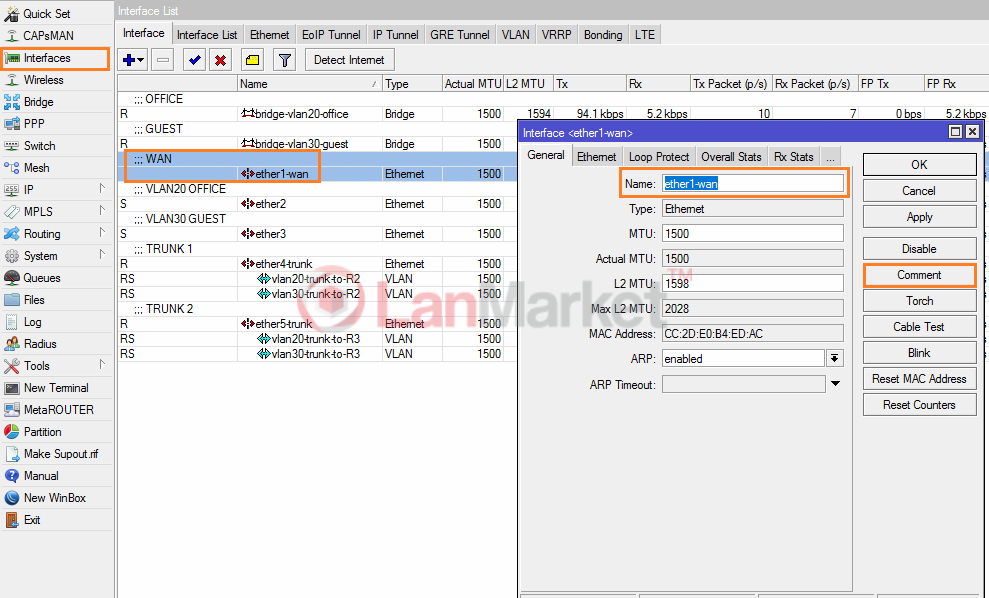Remove the interface with the red X icon
The image size is (989, 598).
click(221, 59)
